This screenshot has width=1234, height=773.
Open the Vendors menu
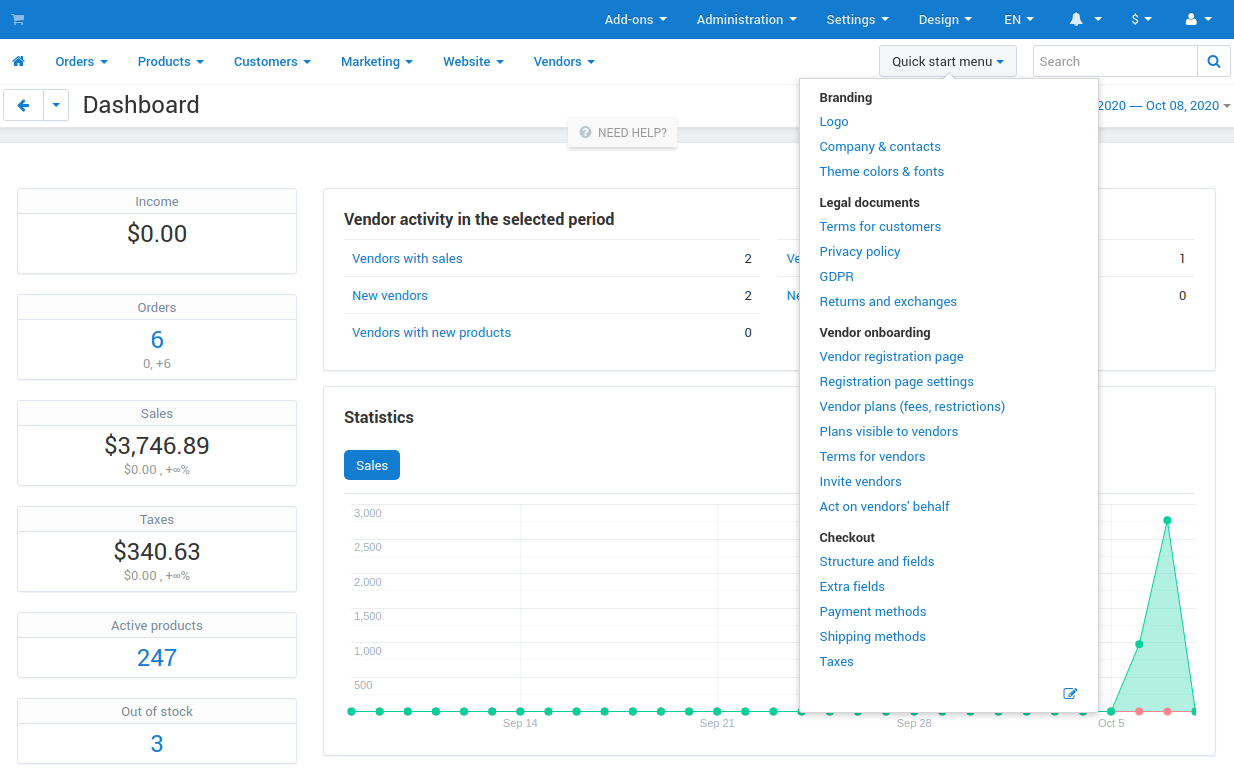tap(564, 62)
